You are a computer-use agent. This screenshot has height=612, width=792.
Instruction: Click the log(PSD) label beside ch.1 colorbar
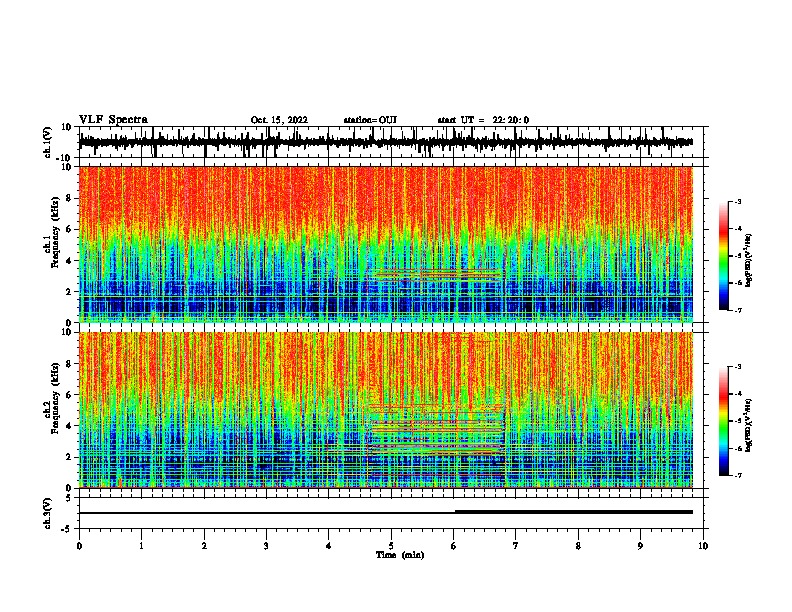coord(748,260)
